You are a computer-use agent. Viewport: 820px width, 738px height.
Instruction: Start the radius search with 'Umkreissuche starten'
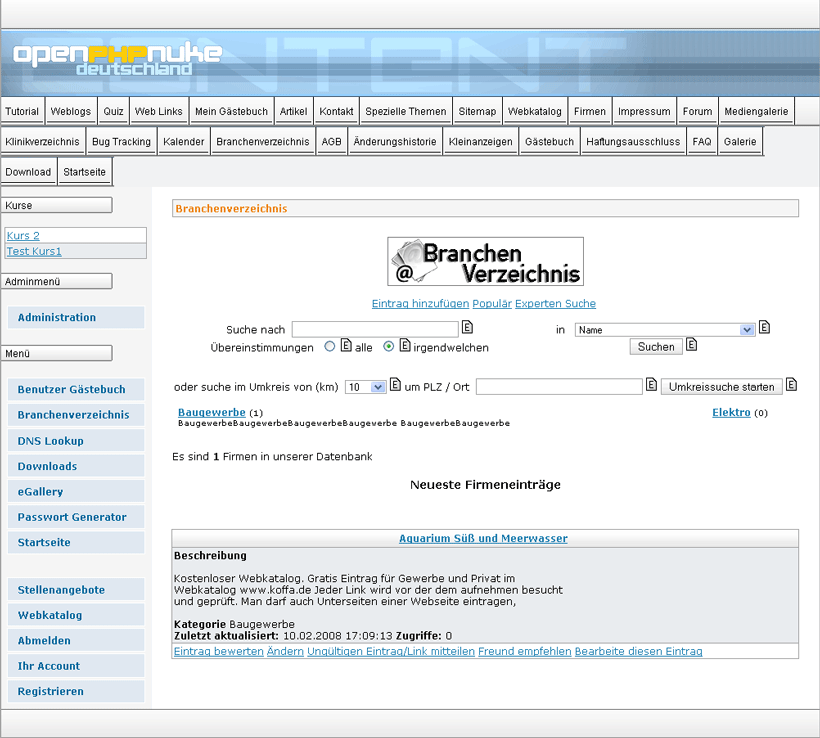[x=721, y=387]
